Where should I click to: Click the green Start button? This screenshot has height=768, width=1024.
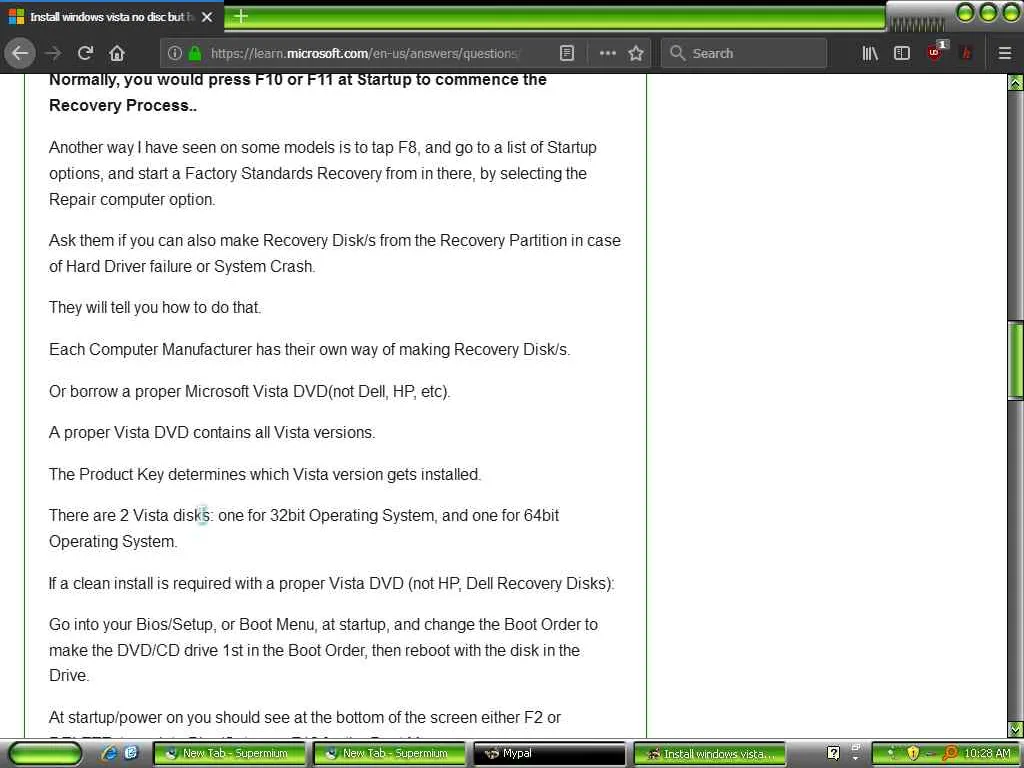[x=46, y=754]
